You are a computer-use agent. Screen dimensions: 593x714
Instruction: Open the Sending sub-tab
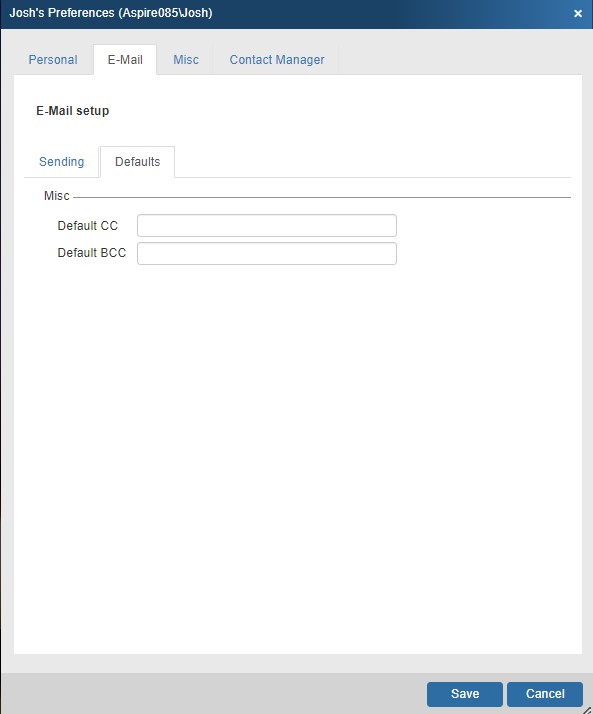pyautogui.click(x=61, y=162)
